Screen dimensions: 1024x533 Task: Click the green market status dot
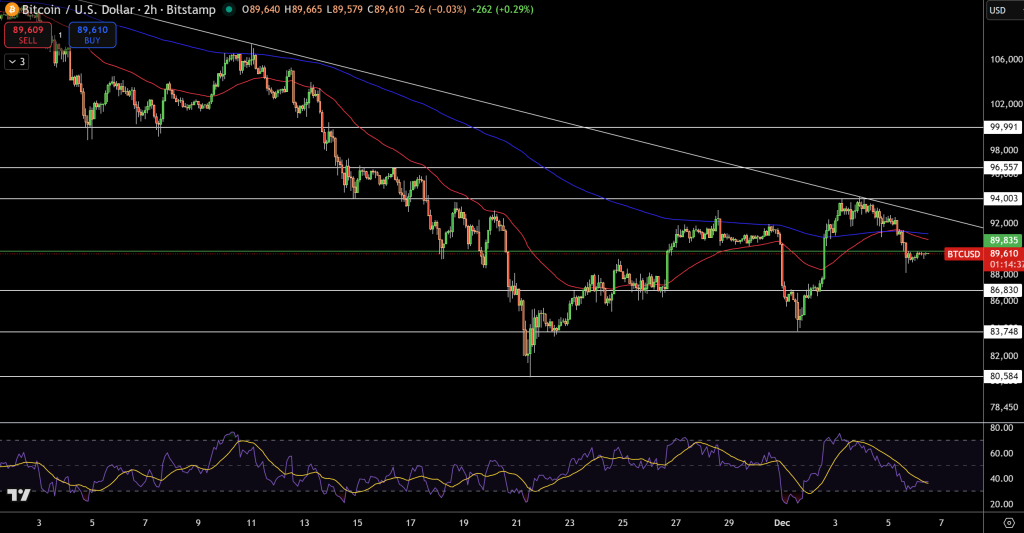tap(229, 10)
